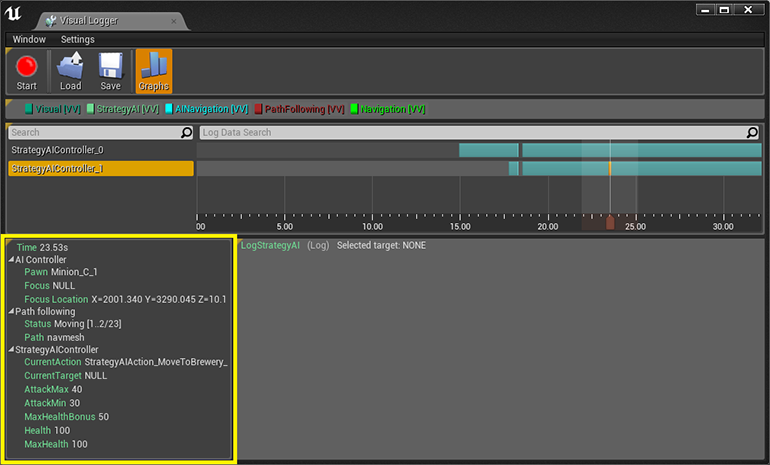The image size is (770, 465).
Task: Toggle the Navigation [VV] category filter
Action: point(388,109)
